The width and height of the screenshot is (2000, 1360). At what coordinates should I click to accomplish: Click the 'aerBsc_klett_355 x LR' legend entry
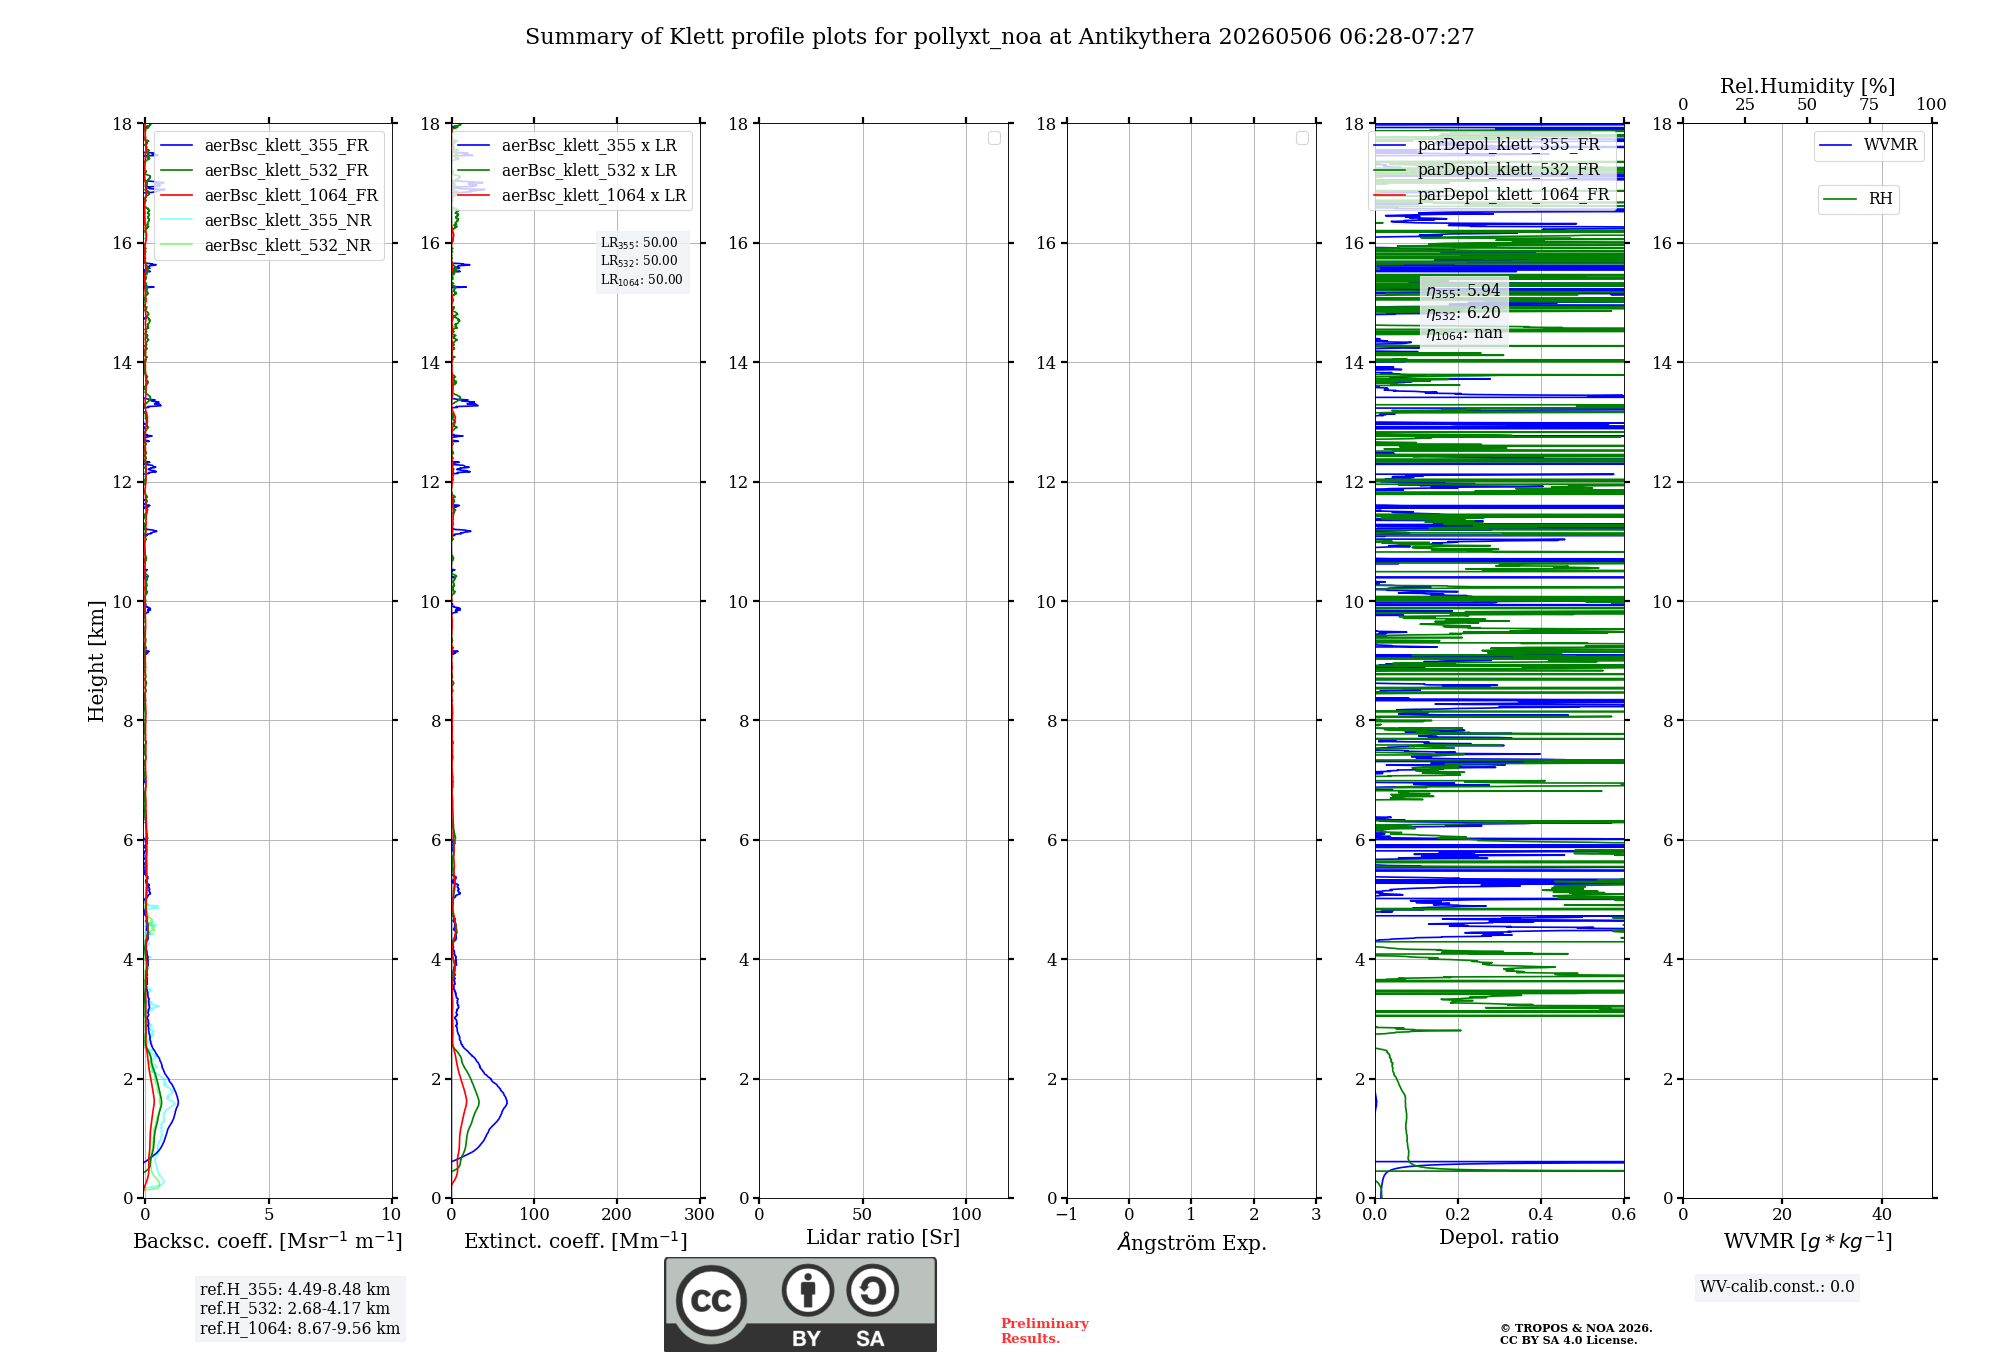573,146
